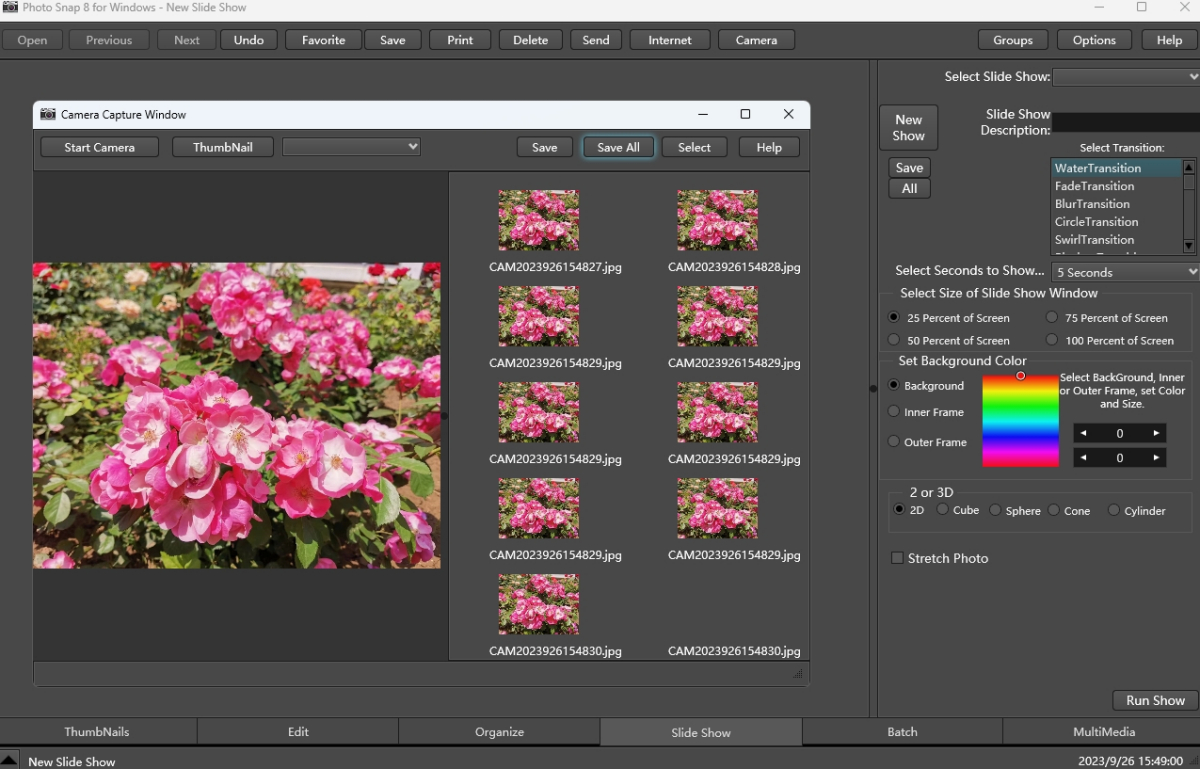
Task: Click Save in the Camera Capture Window
Action: pos(545,147)
